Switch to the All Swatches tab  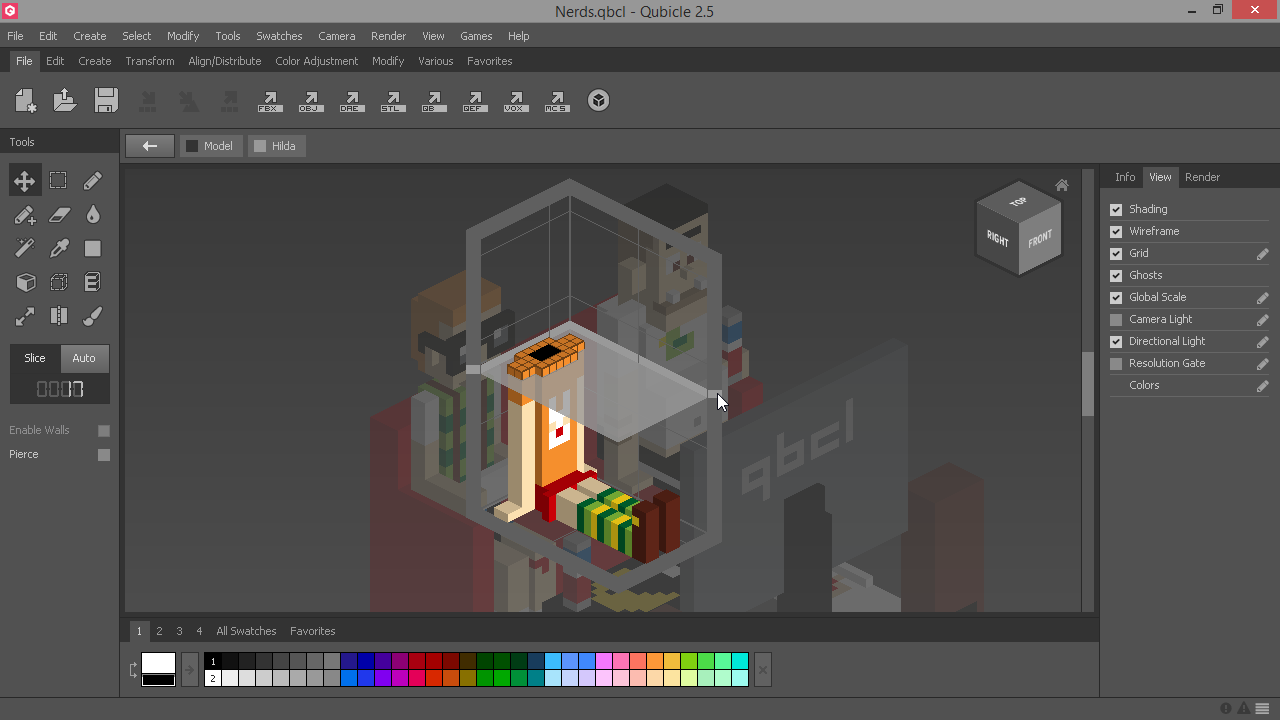[246, 631]
